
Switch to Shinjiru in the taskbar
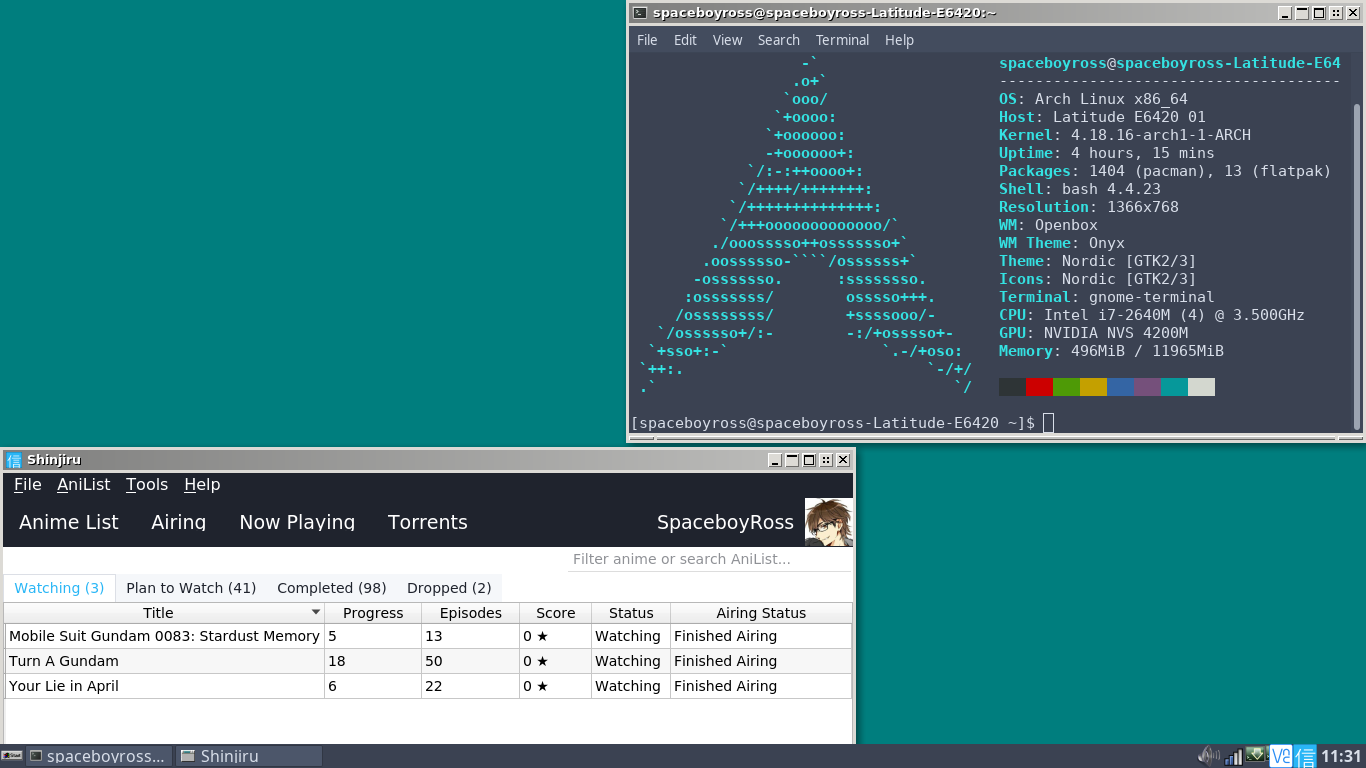[249, 756]
